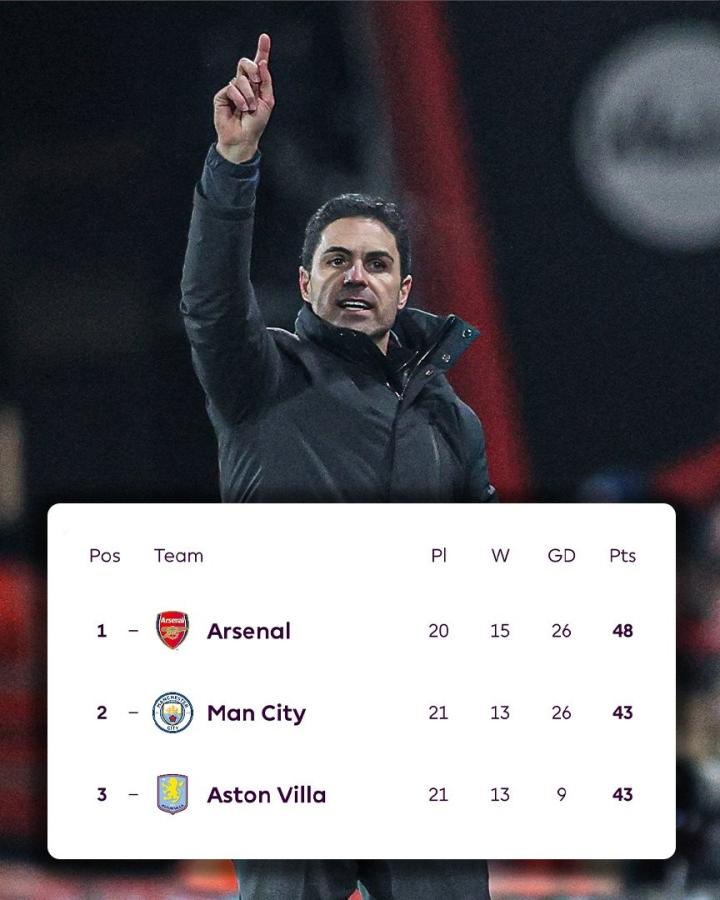Click the Aston Villa club crest
This screenshot has width=720, height=900.
coord(172,794)
